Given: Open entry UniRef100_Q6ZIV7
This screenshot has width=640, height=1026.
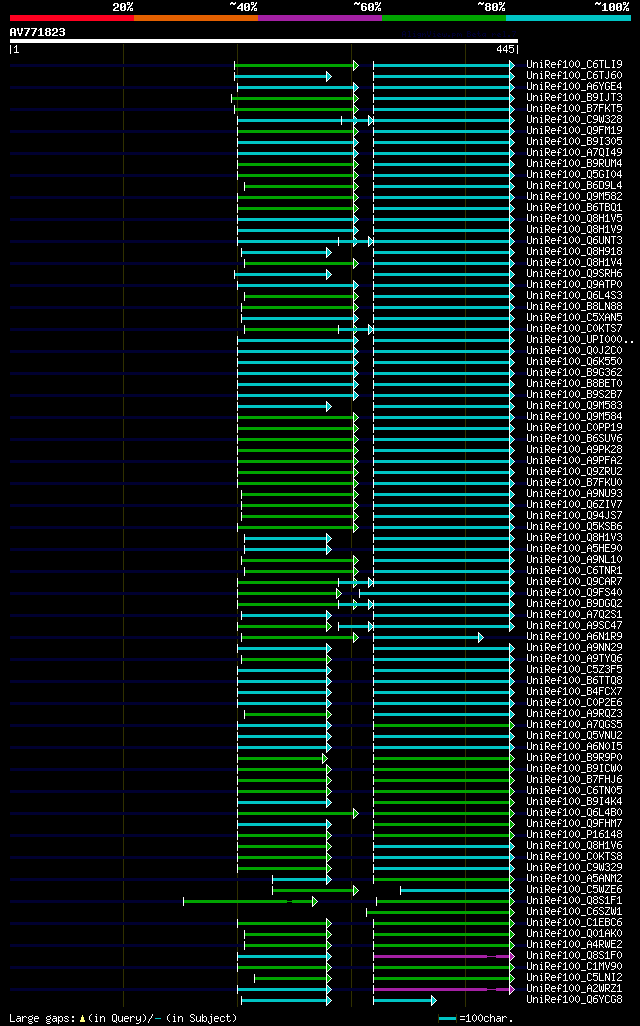Looking at the screenshot, I should (575, 504).
